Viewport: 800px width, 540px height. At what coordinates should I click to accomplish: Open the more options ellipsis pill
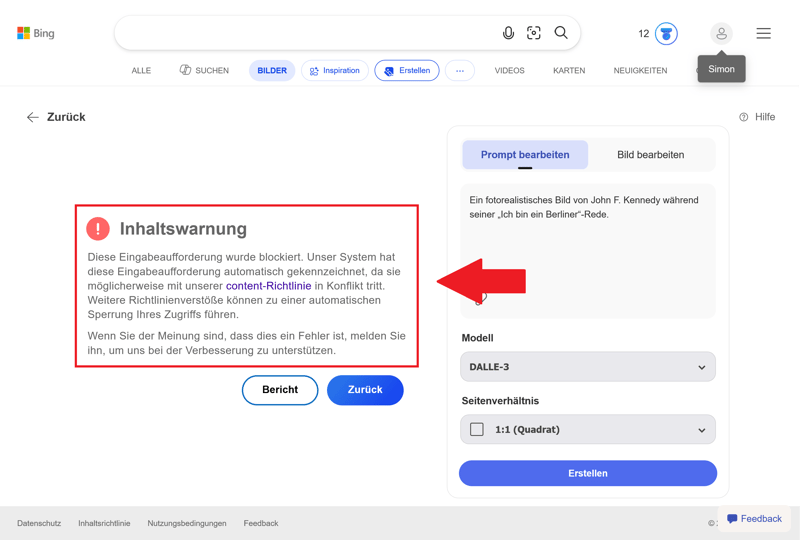click(460, 70)
